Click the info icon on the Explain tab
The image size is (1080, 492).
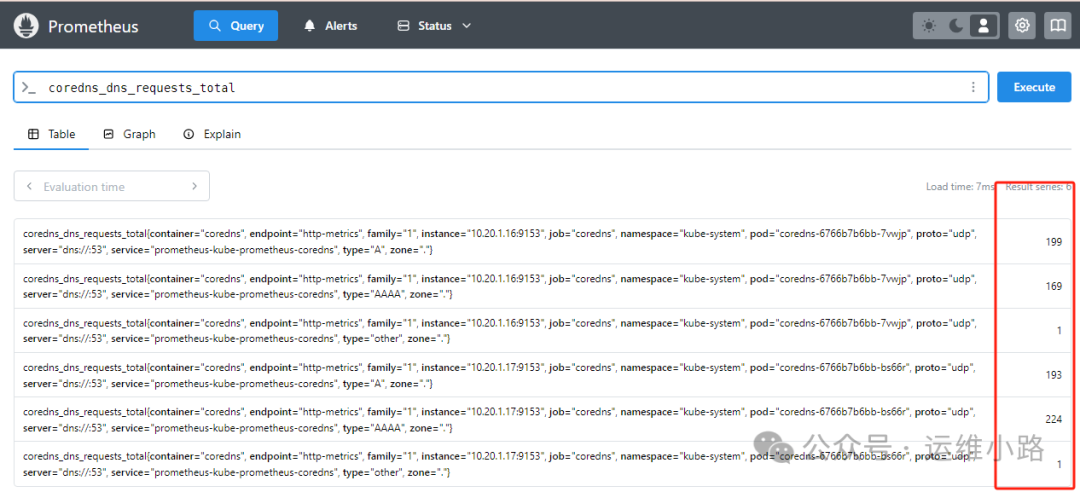tap(189, 134)
